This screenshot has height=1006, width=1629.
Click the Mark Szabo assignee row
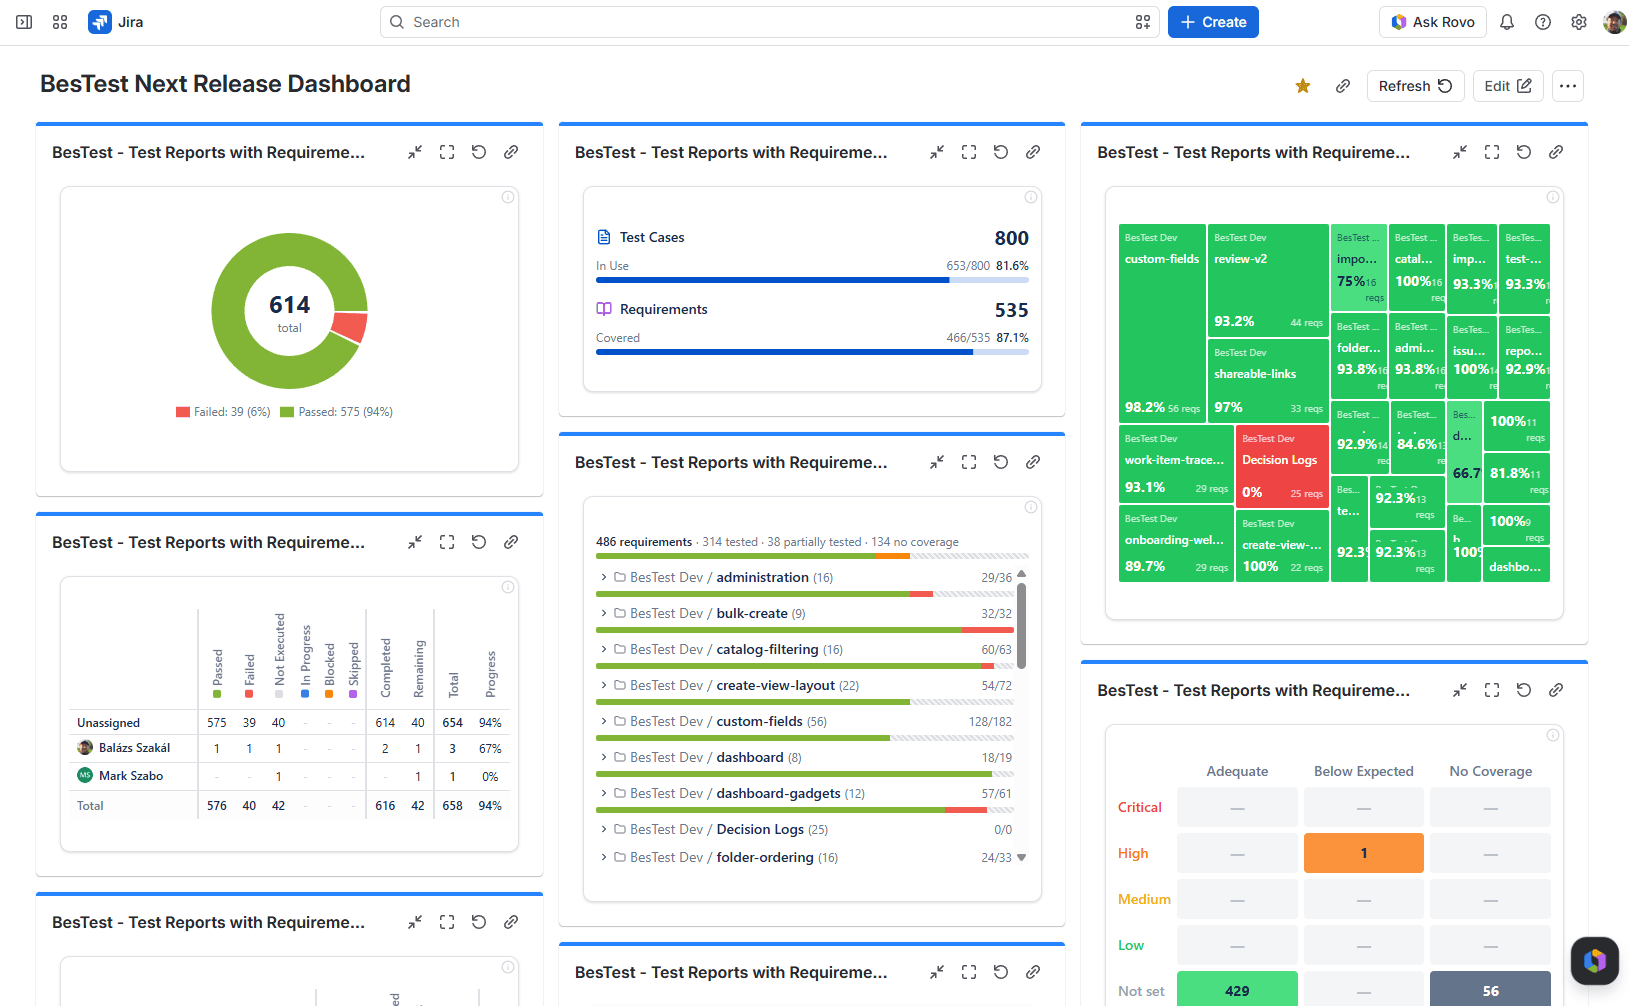coord(289,776)
